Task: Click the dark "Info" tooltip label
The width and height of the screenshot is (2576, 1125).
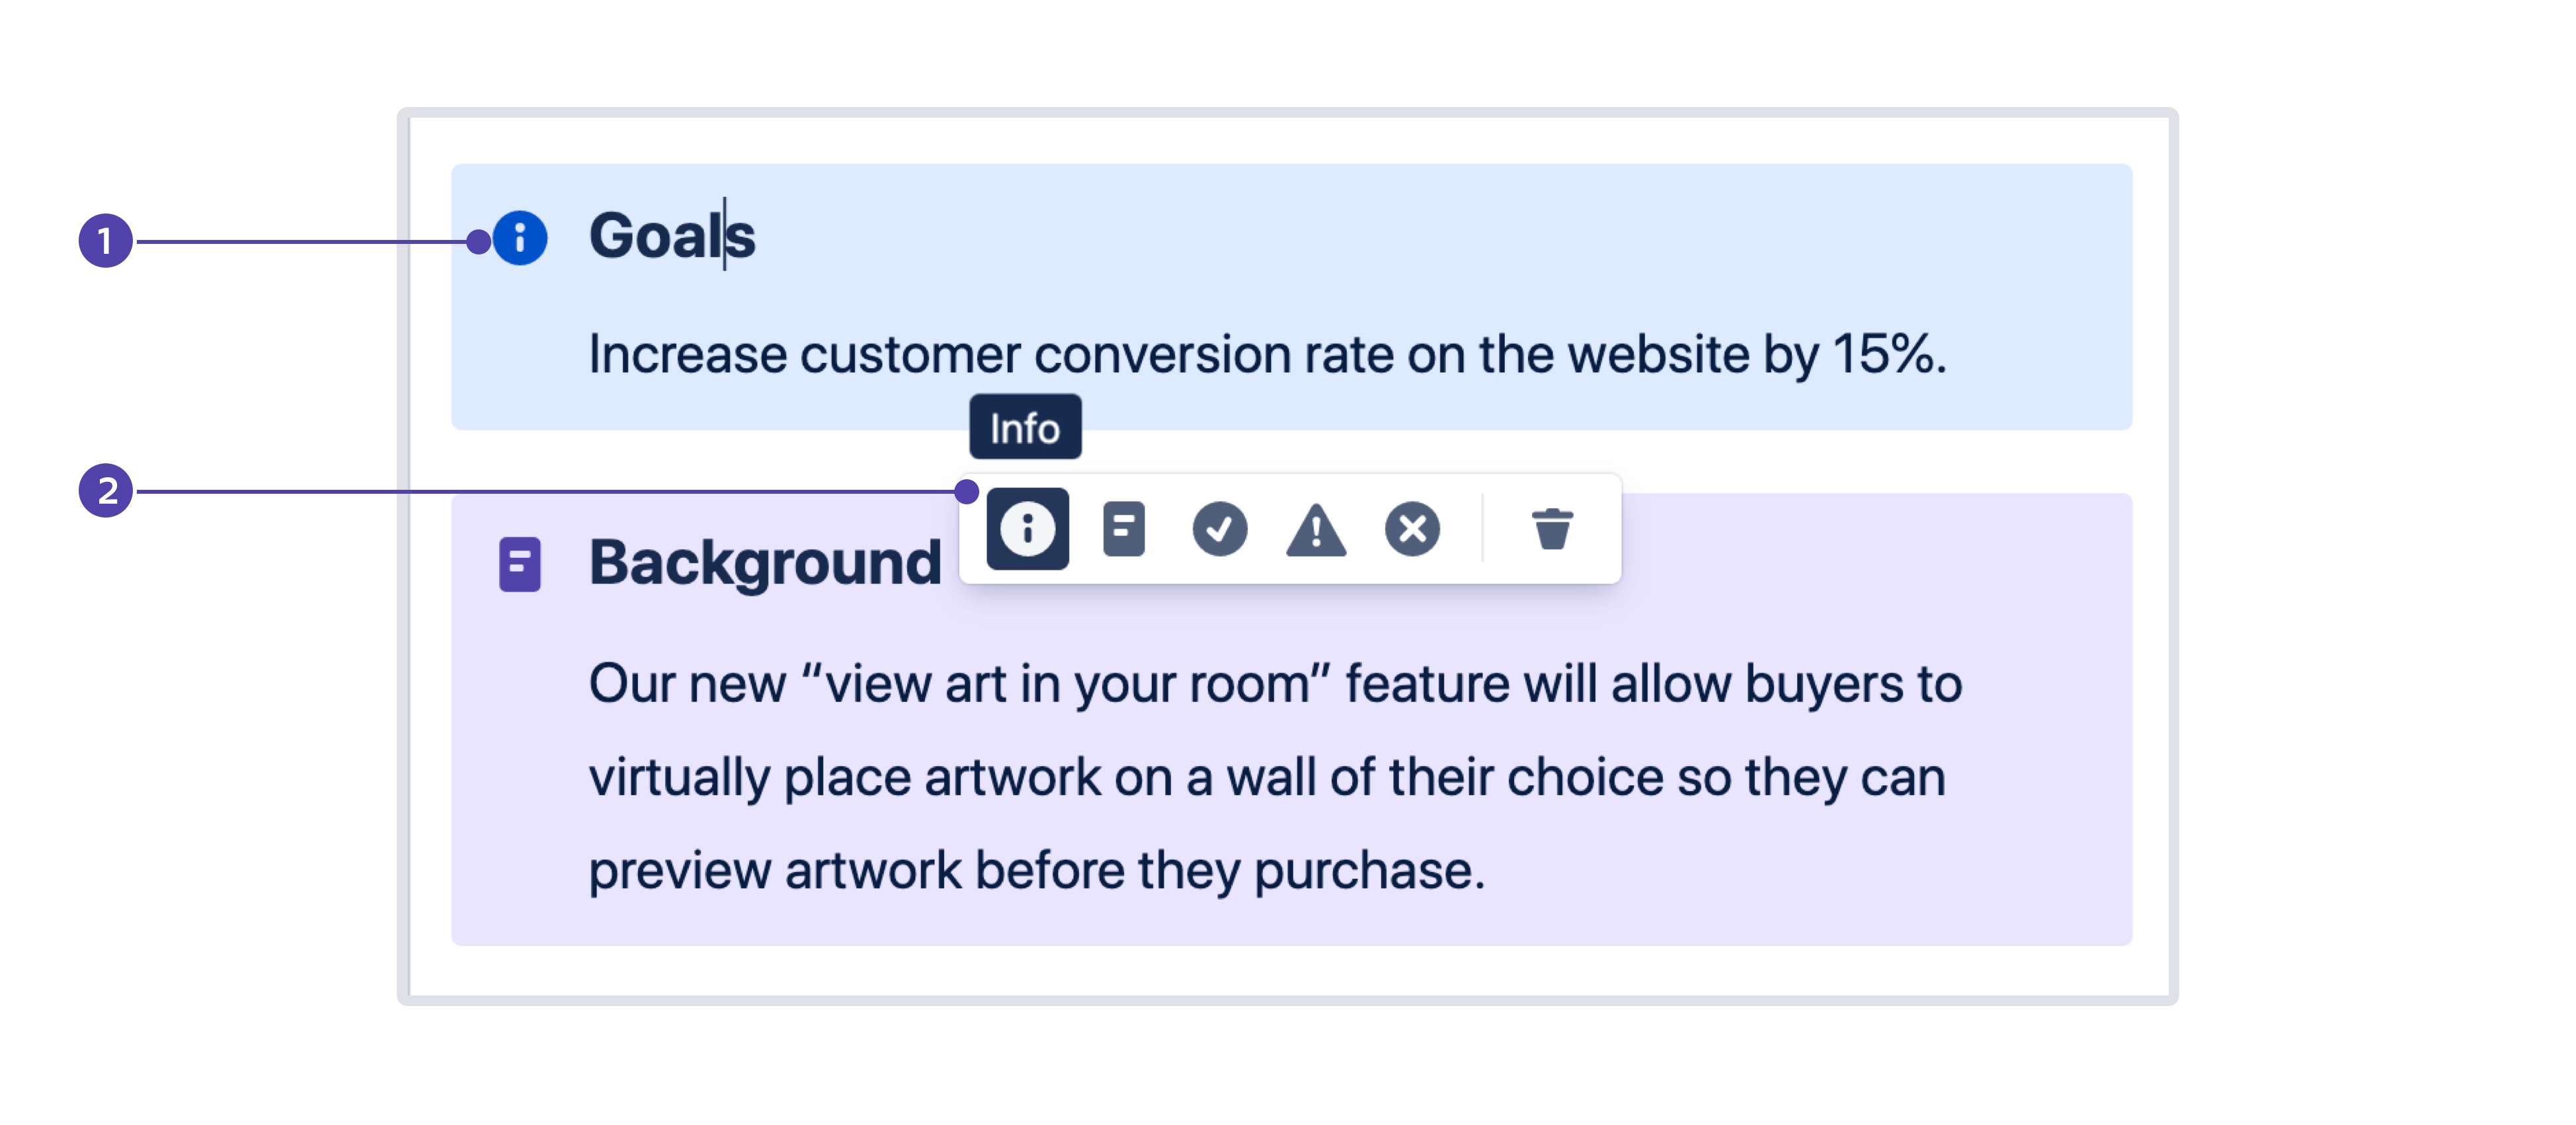Action: [1025, 428]
